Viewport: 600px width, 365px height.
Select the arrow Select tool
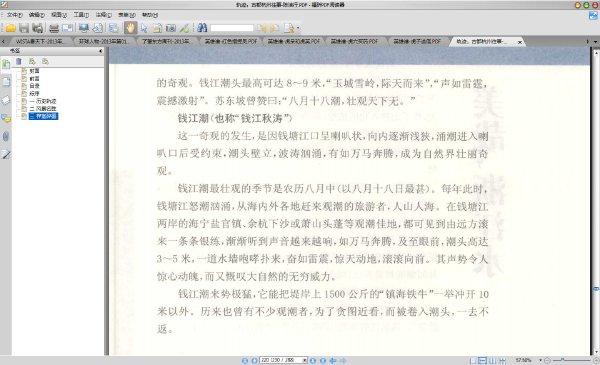click(144, 28)
